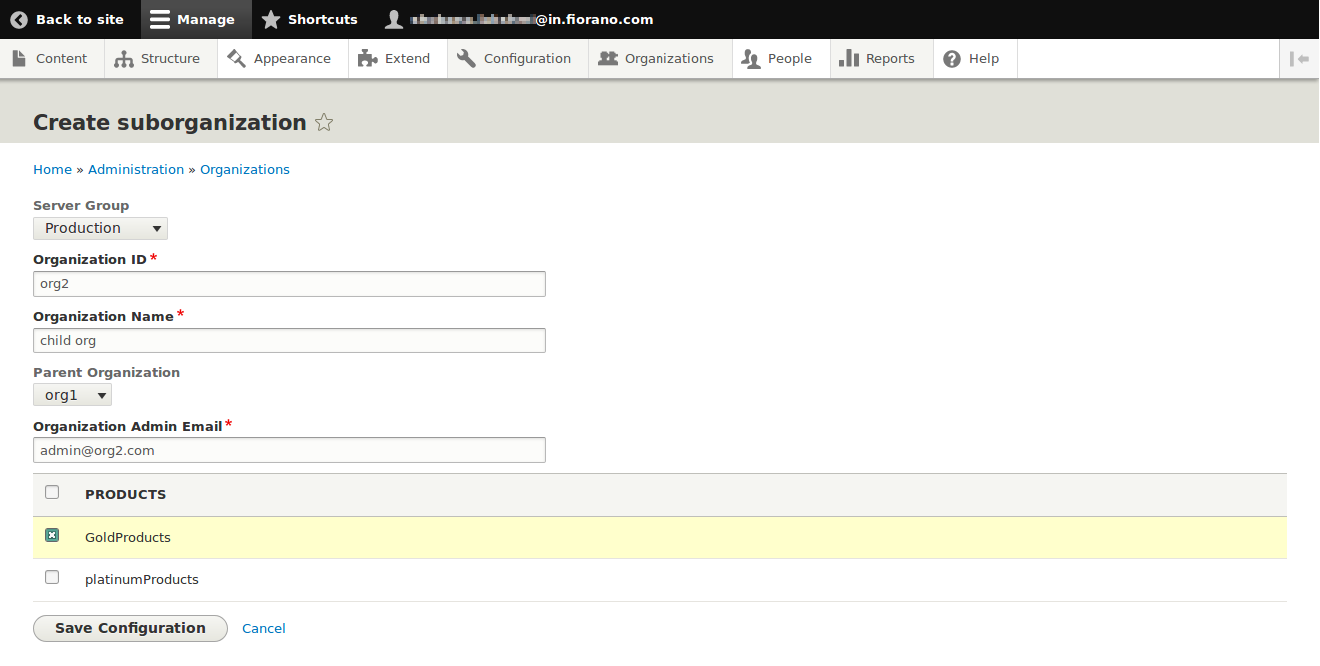
Task: Open the Help menu item
Action: [x=971, y=59]
